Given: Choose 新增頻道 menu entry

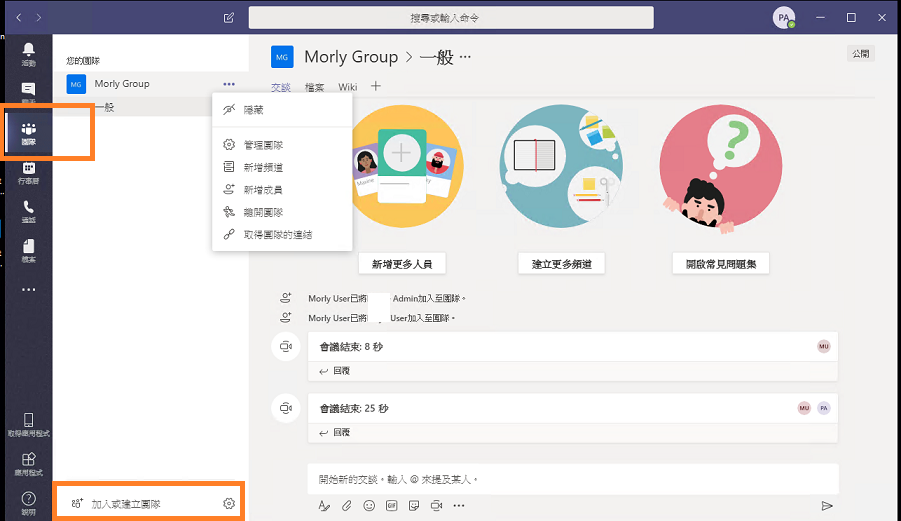Looking at the screenshot, I should [282, 167].
